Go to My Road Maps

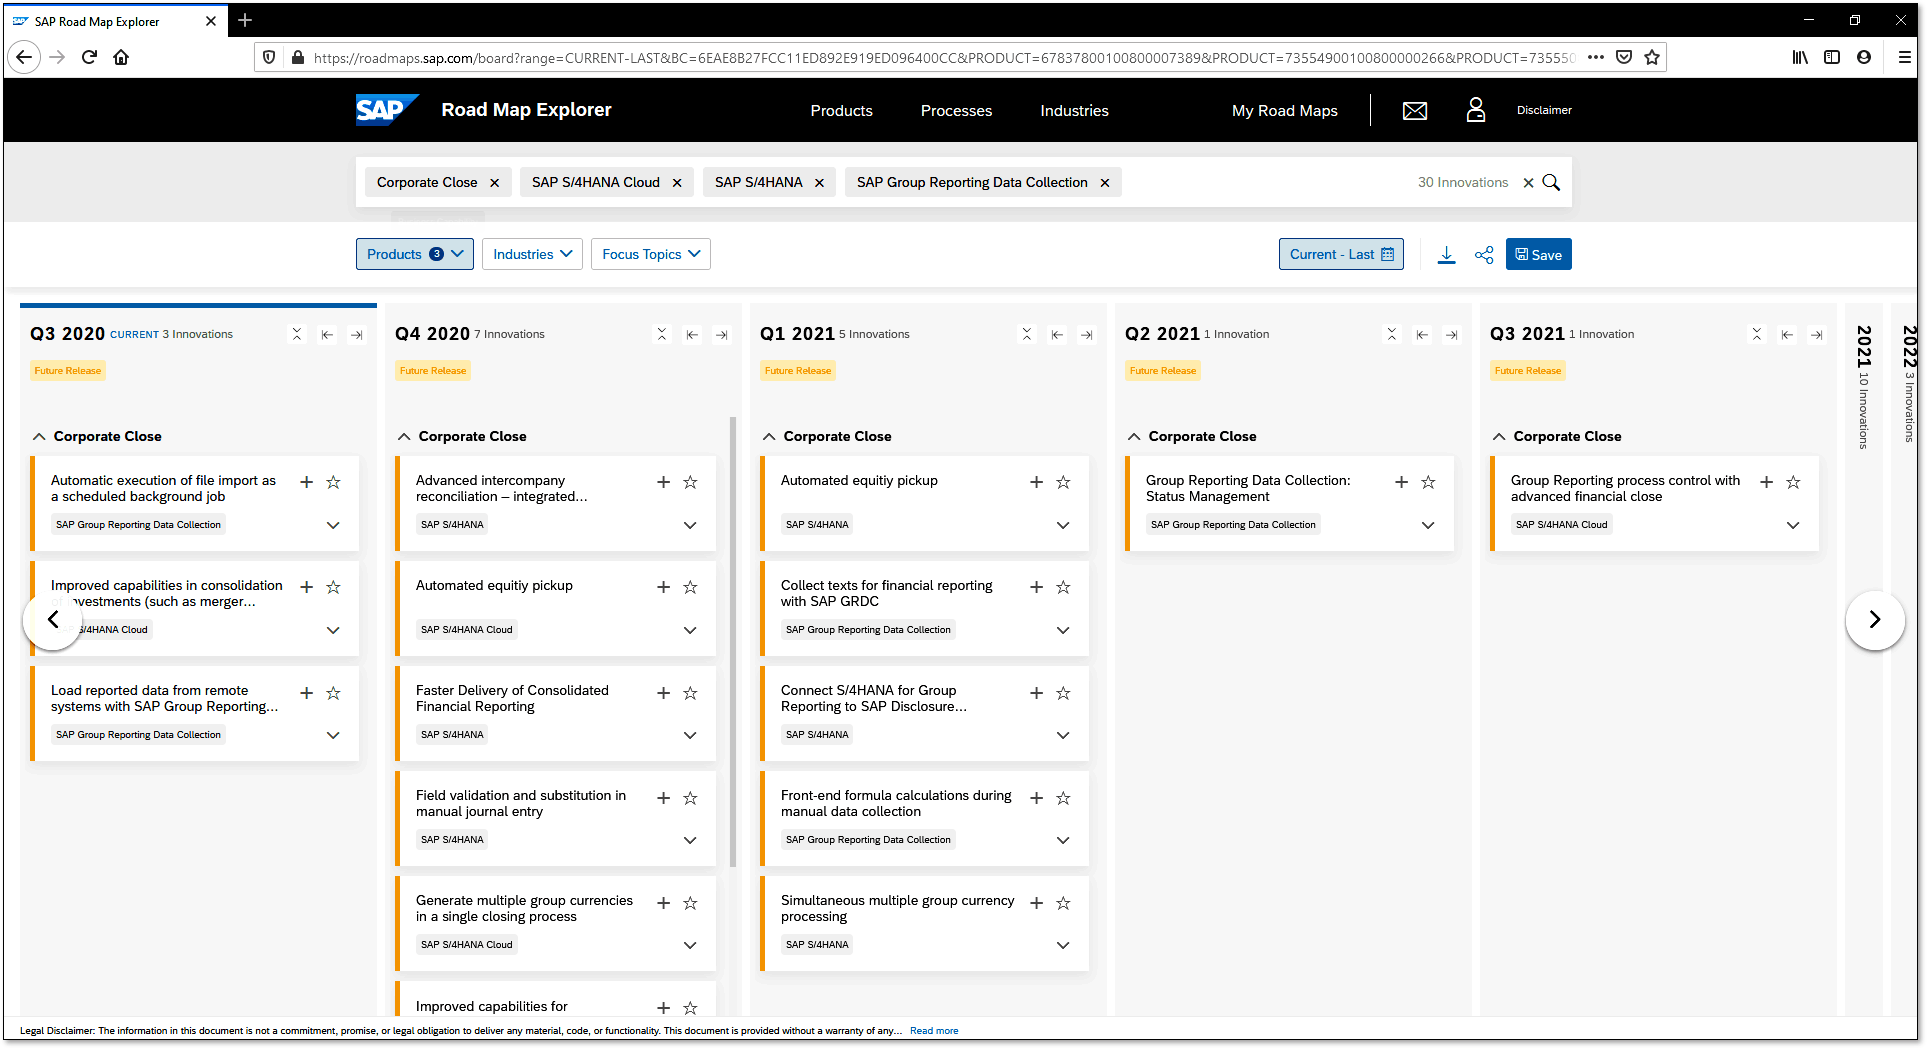(1284, 111)
